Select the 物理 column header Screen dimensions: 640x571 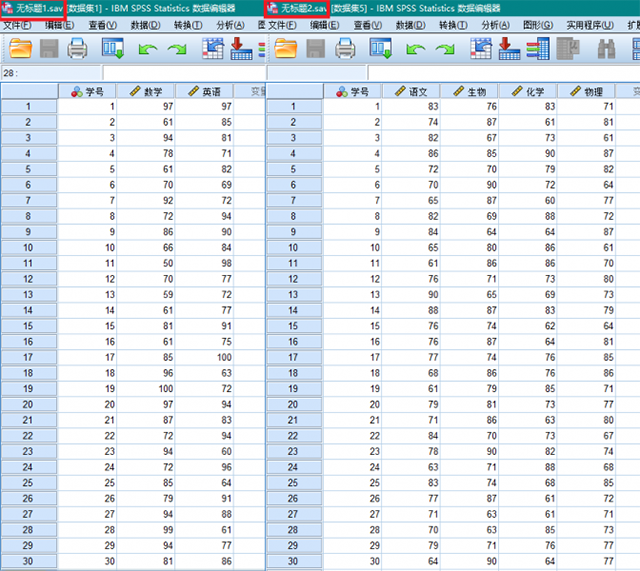(x=586, y=91)
